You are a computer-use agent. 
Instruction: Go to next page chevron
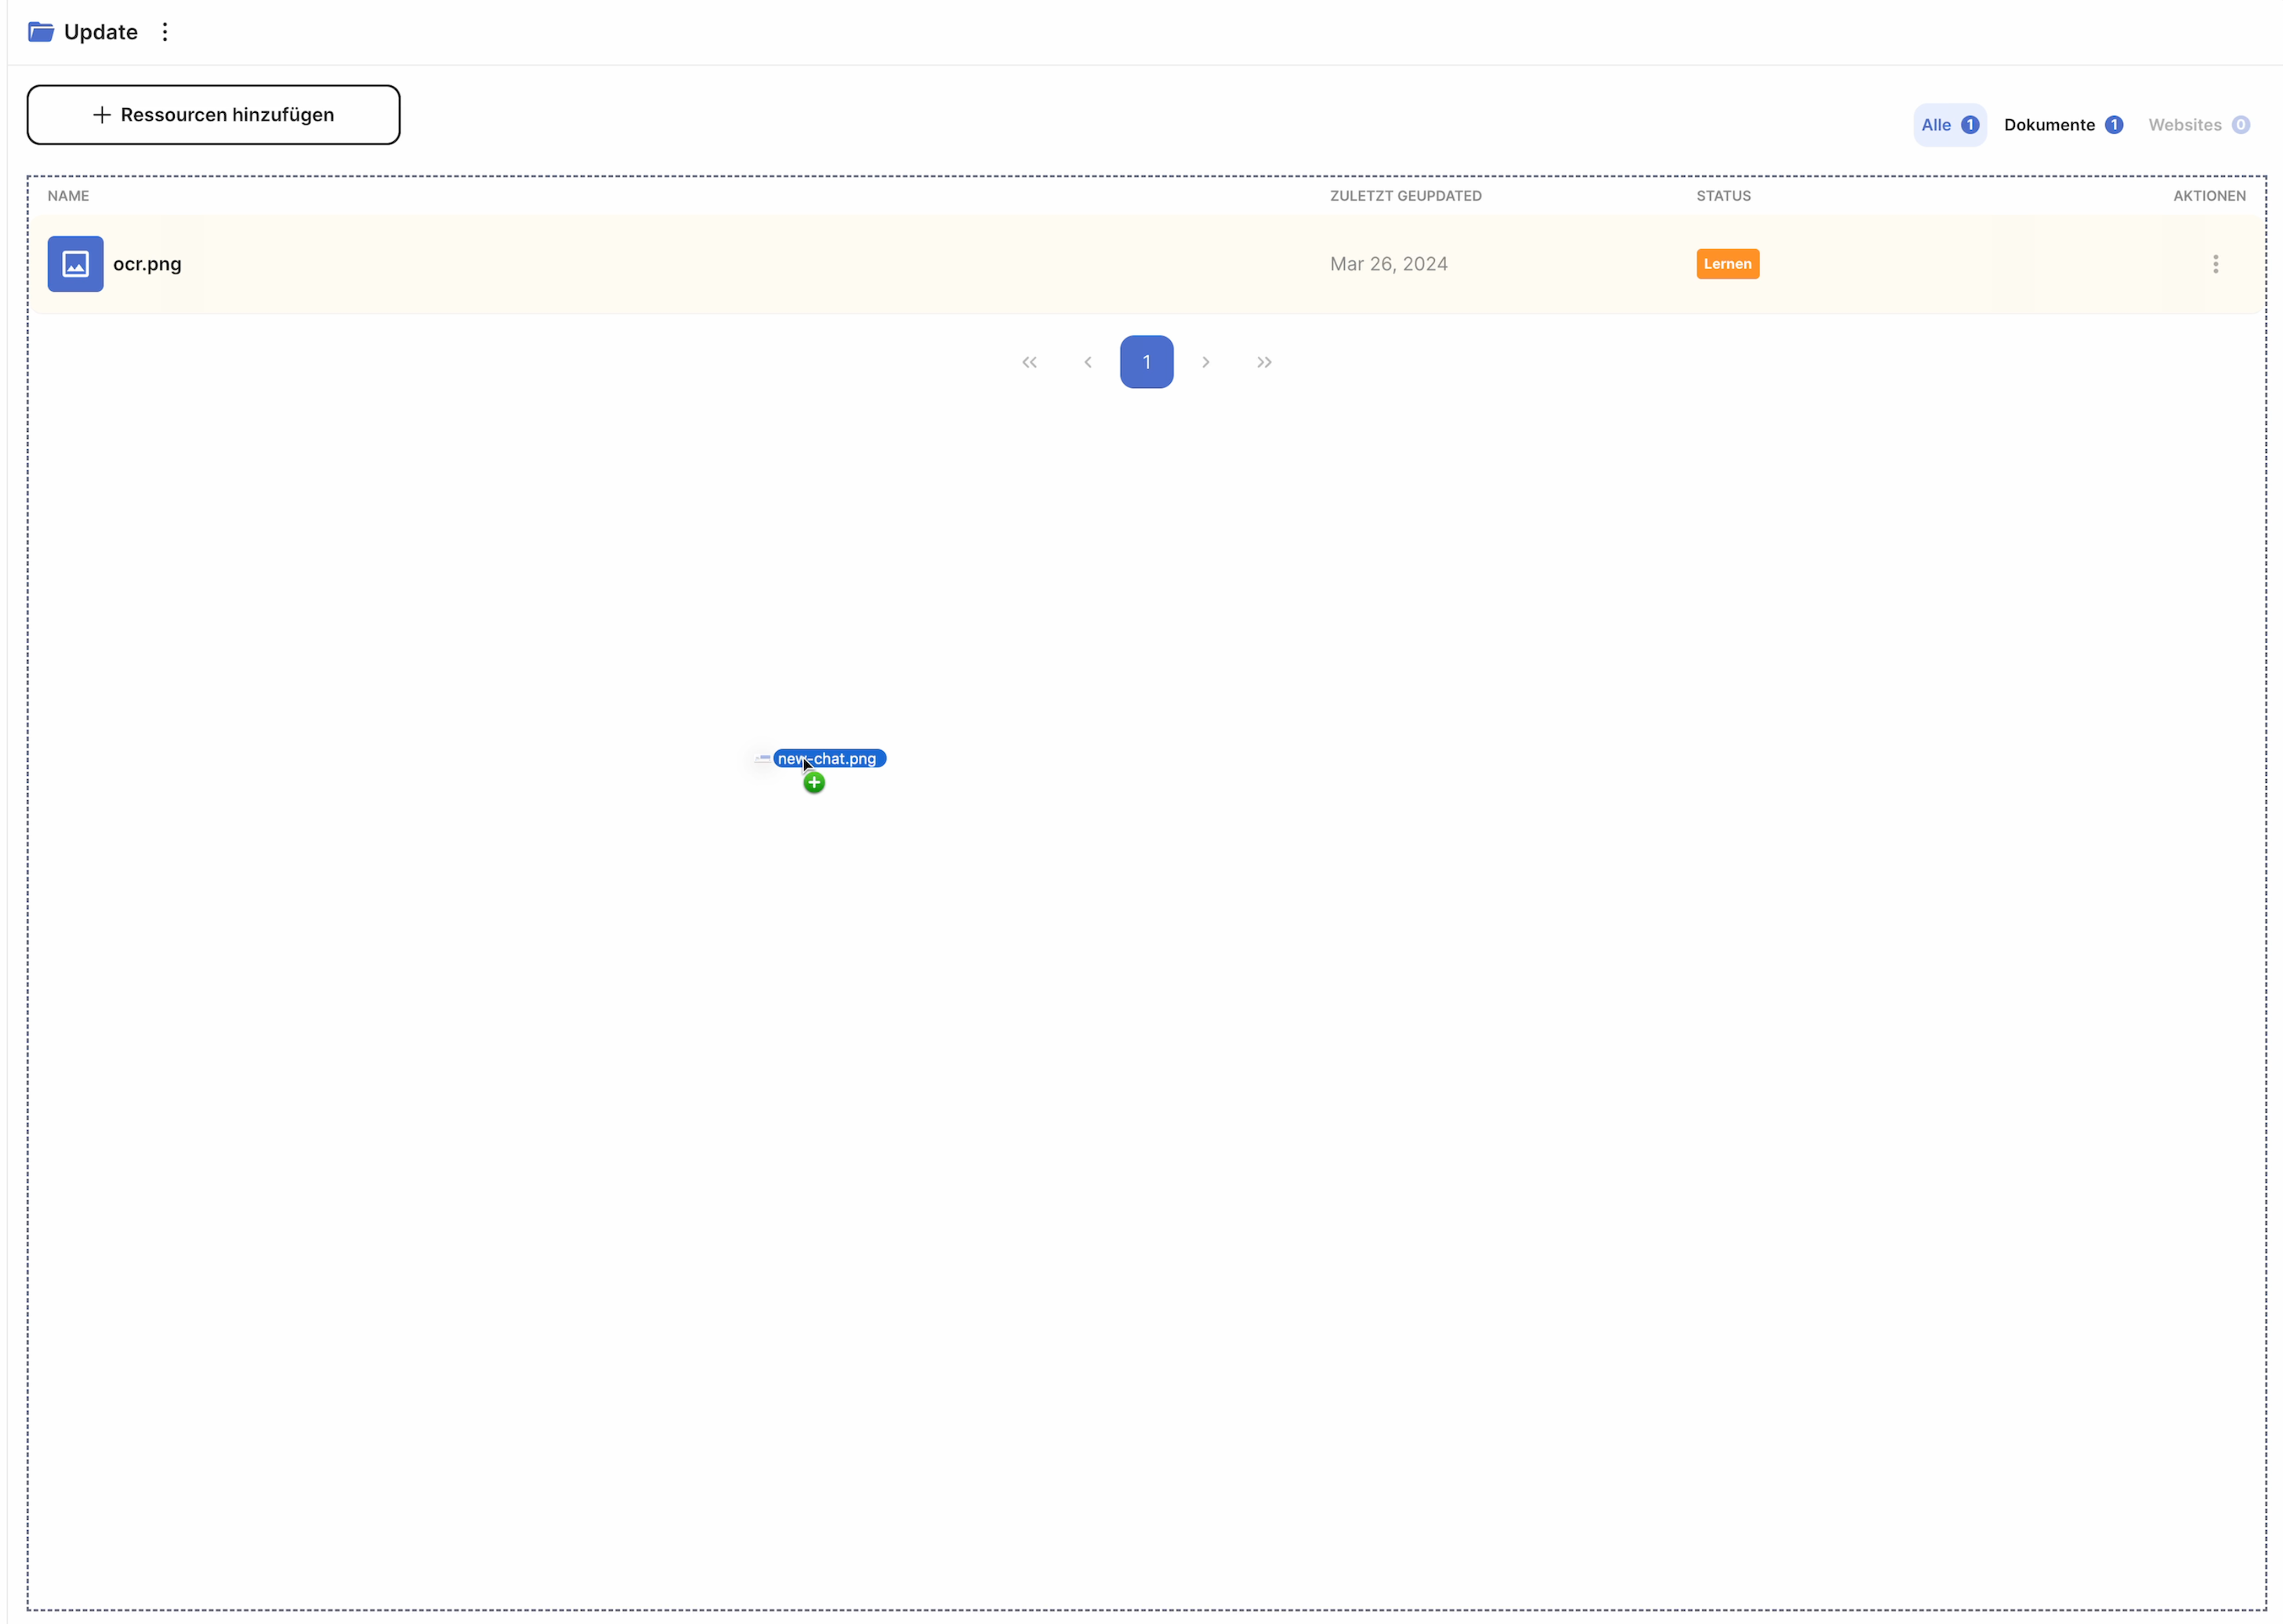coord(1205,362)
